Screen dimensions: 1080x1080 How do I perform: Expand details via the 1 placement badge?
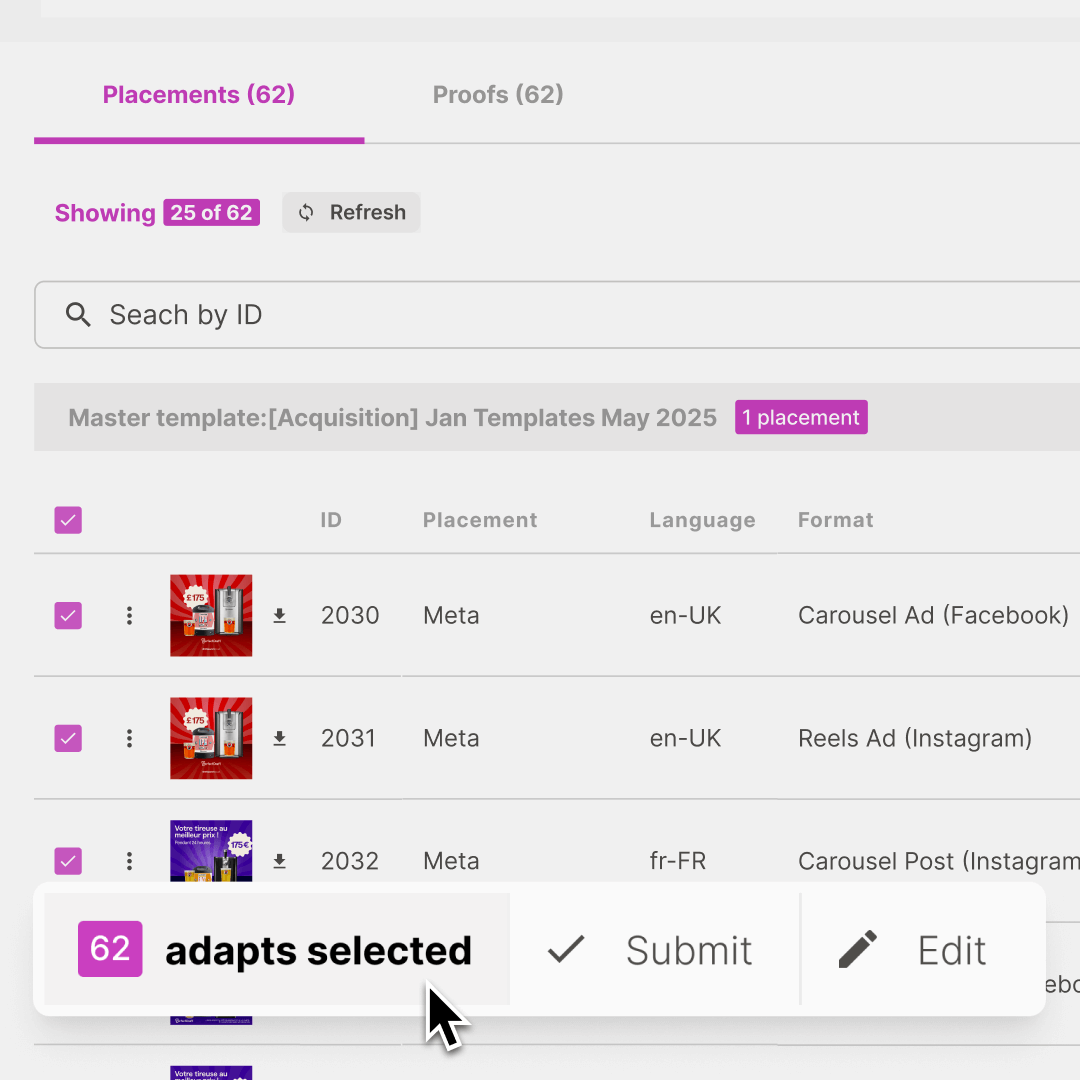[801, 417]
